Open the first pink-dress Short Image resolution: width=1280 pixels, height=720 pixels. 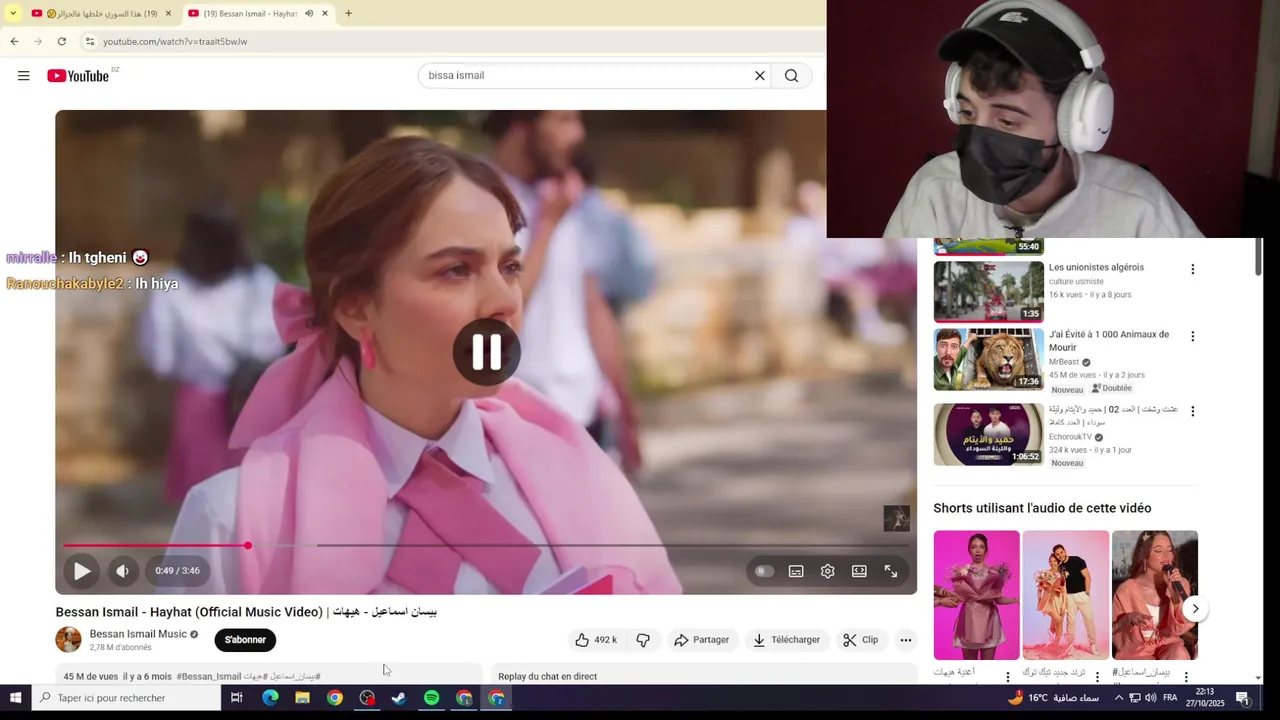[976, 595]
